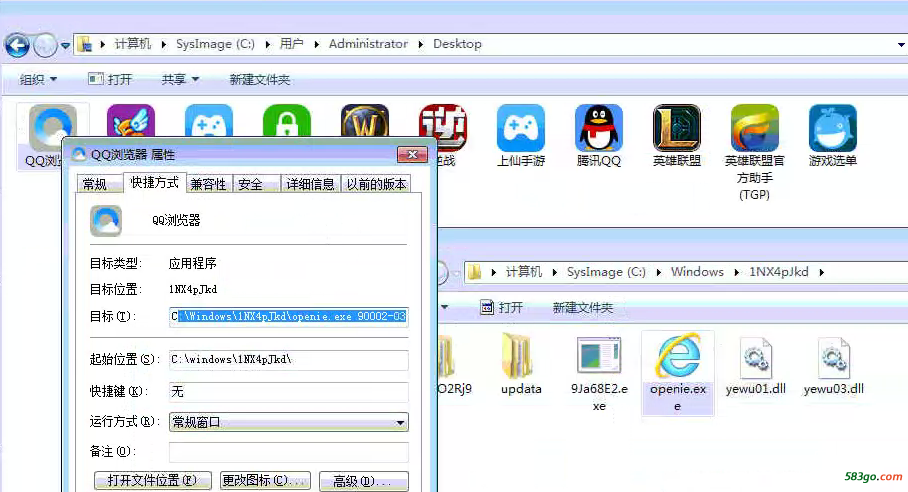Click the 快捷键 input field showing 无
The height and width of the screenshot is (492, 908).
[x=288, y=392]
